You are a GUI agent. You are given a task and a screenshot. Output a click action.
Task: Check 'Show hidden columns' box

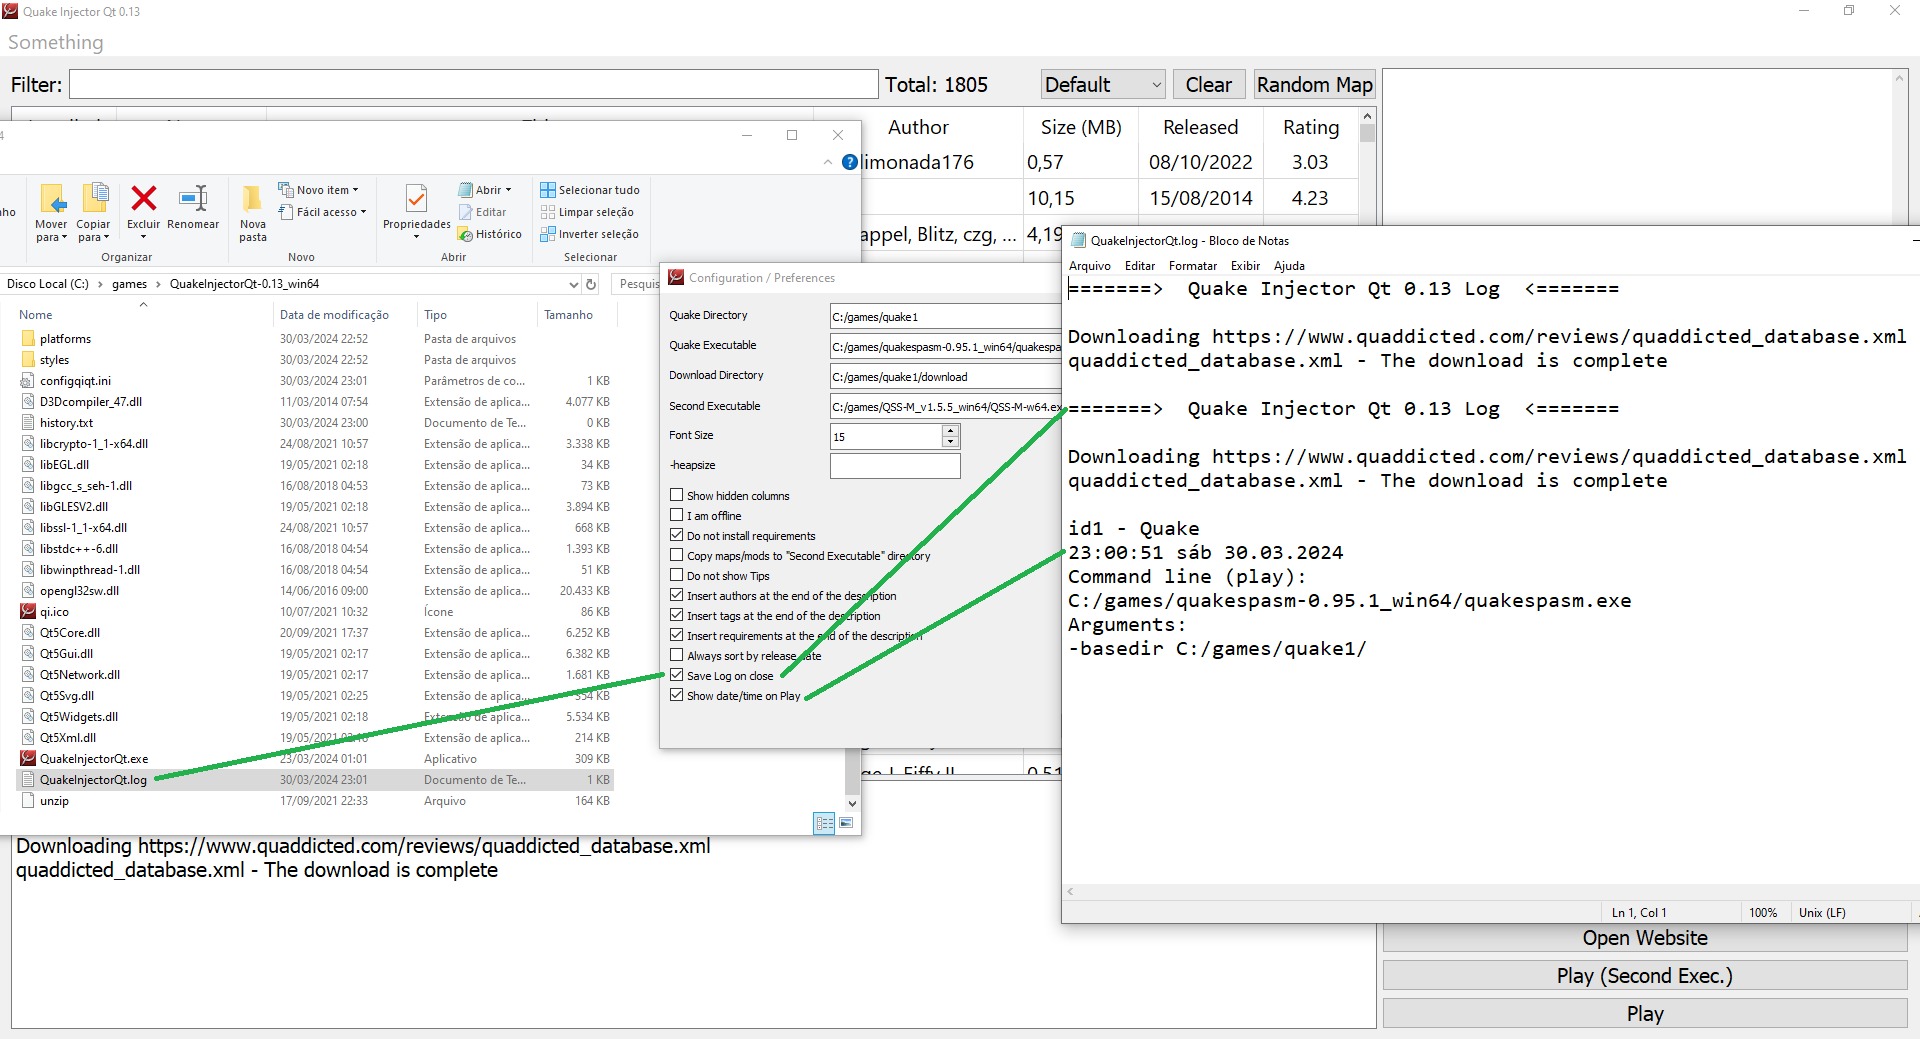coord(677,495)
